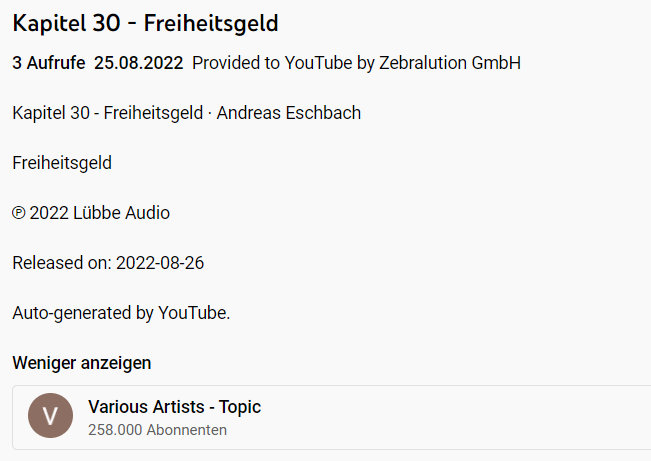Screen dimensions: 651x461
Task: Click the Provided to YouTube by Zebralution text
Action: coord(356,63)
